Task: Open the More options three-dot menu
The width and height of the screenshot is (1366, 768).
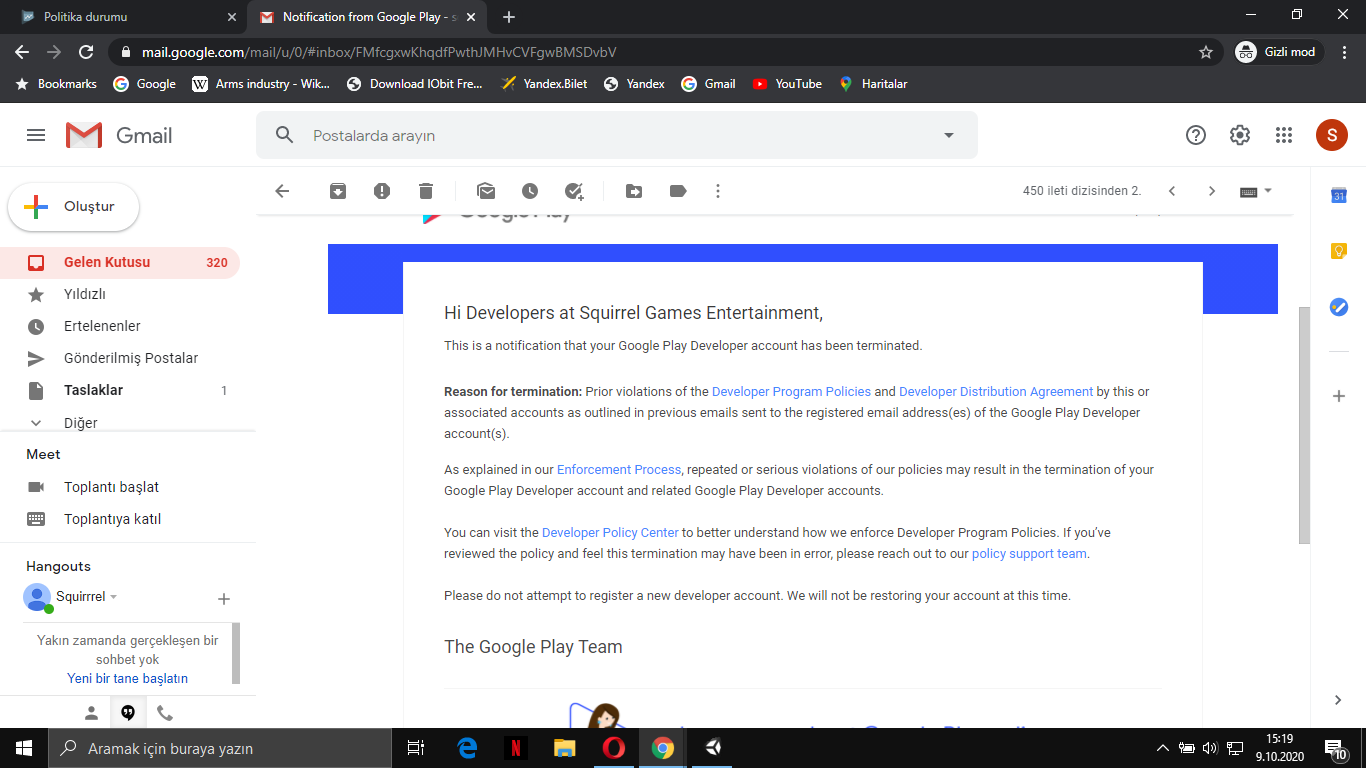Action: pos(718,191)
